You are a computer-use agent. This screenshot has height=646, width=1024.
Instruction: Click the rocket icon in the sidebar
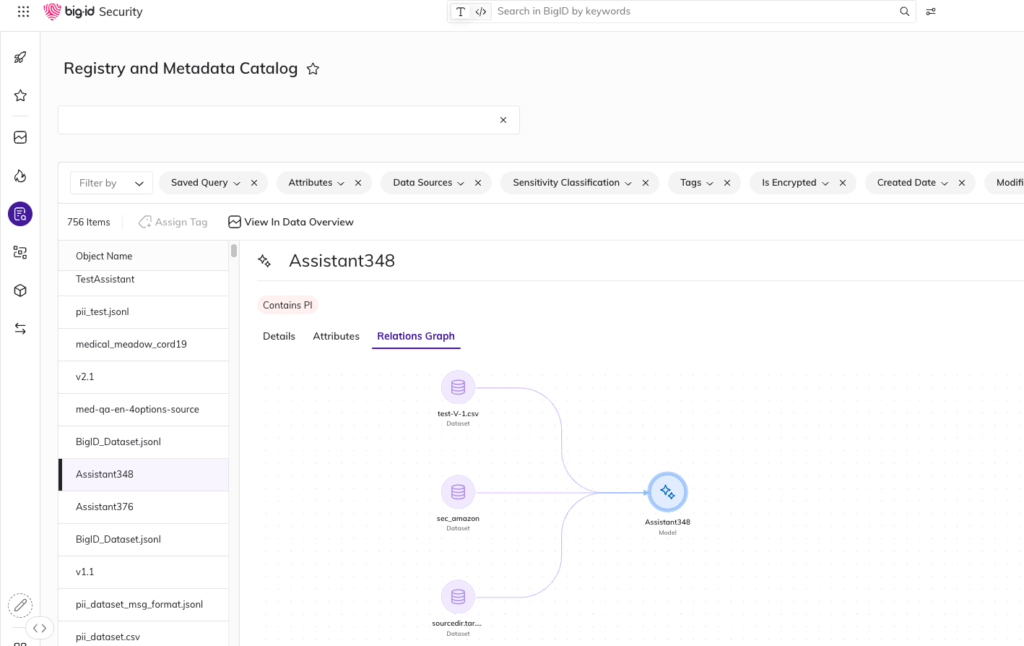(20, 58)
